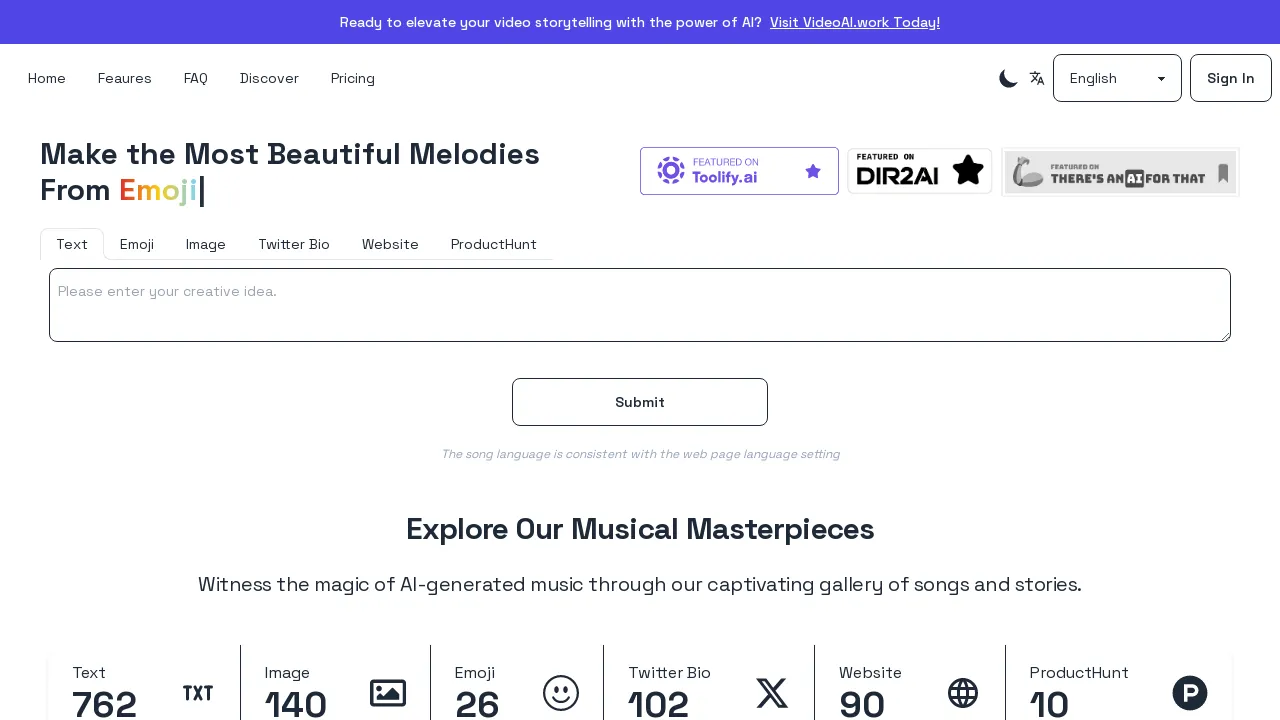
Task: Open the FAQ section
Action: point(195,78)
